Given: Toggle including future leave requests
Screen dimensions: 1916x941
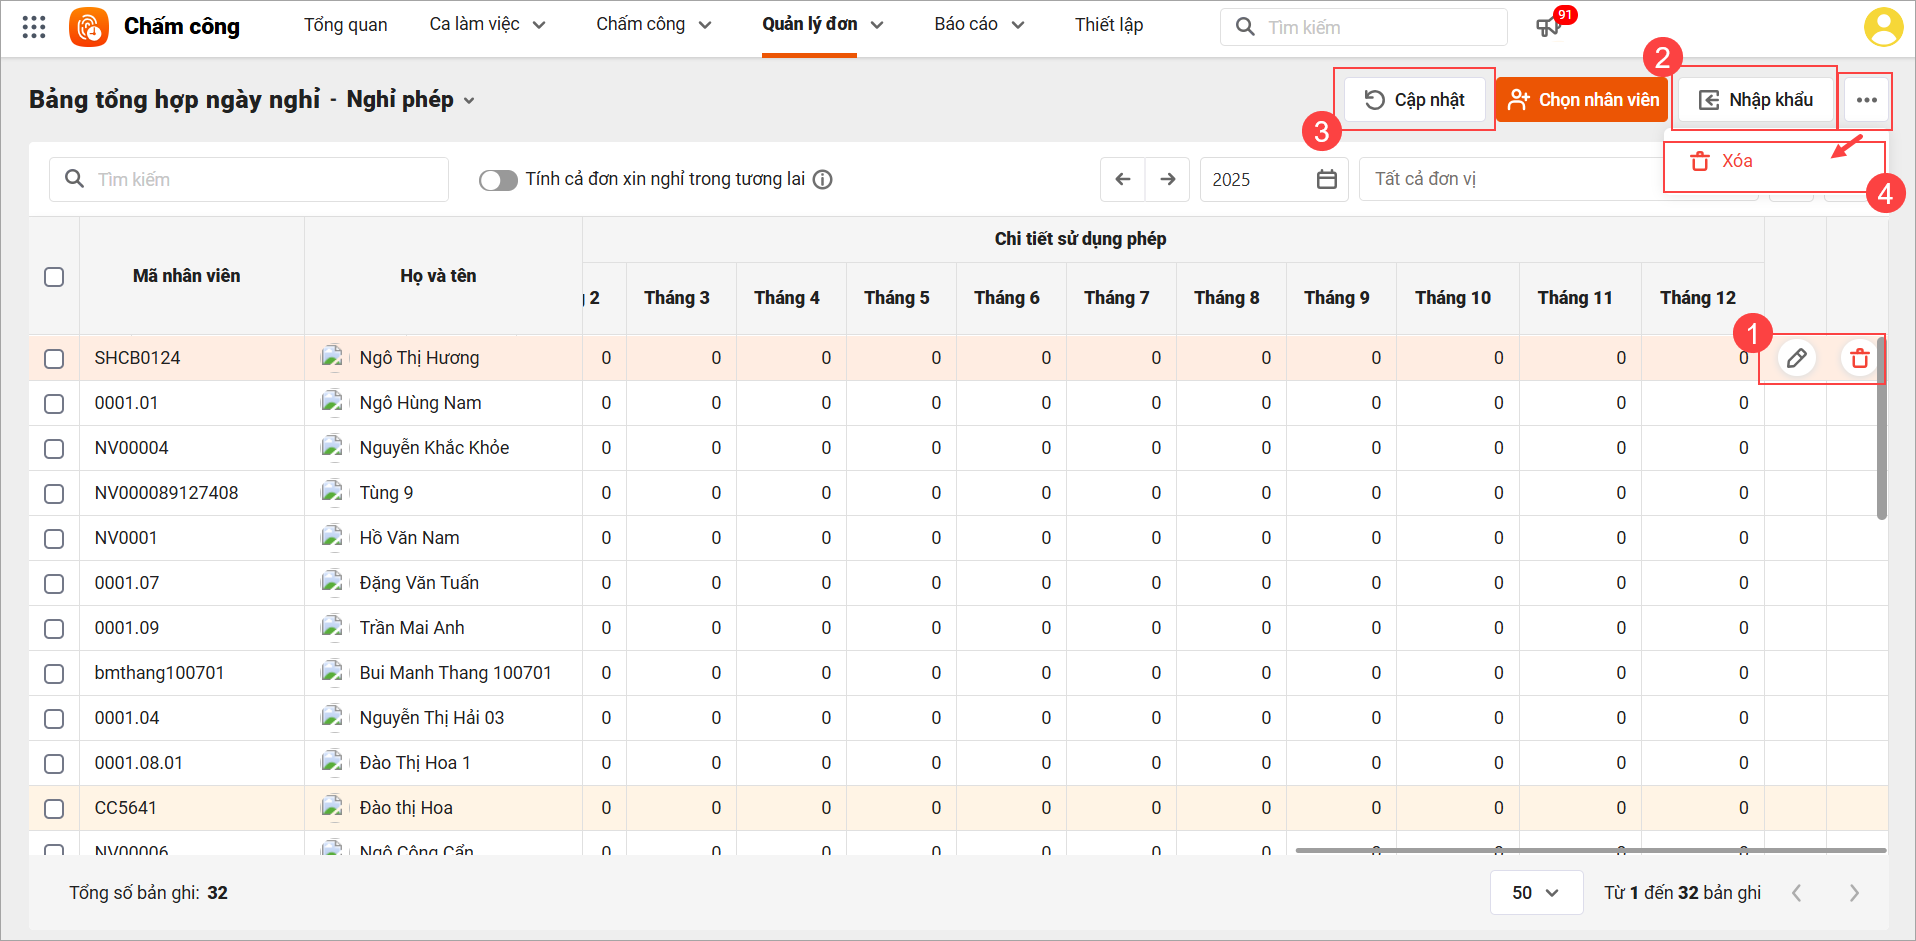Looking at the screenshot, I should [x=497, y=180].
